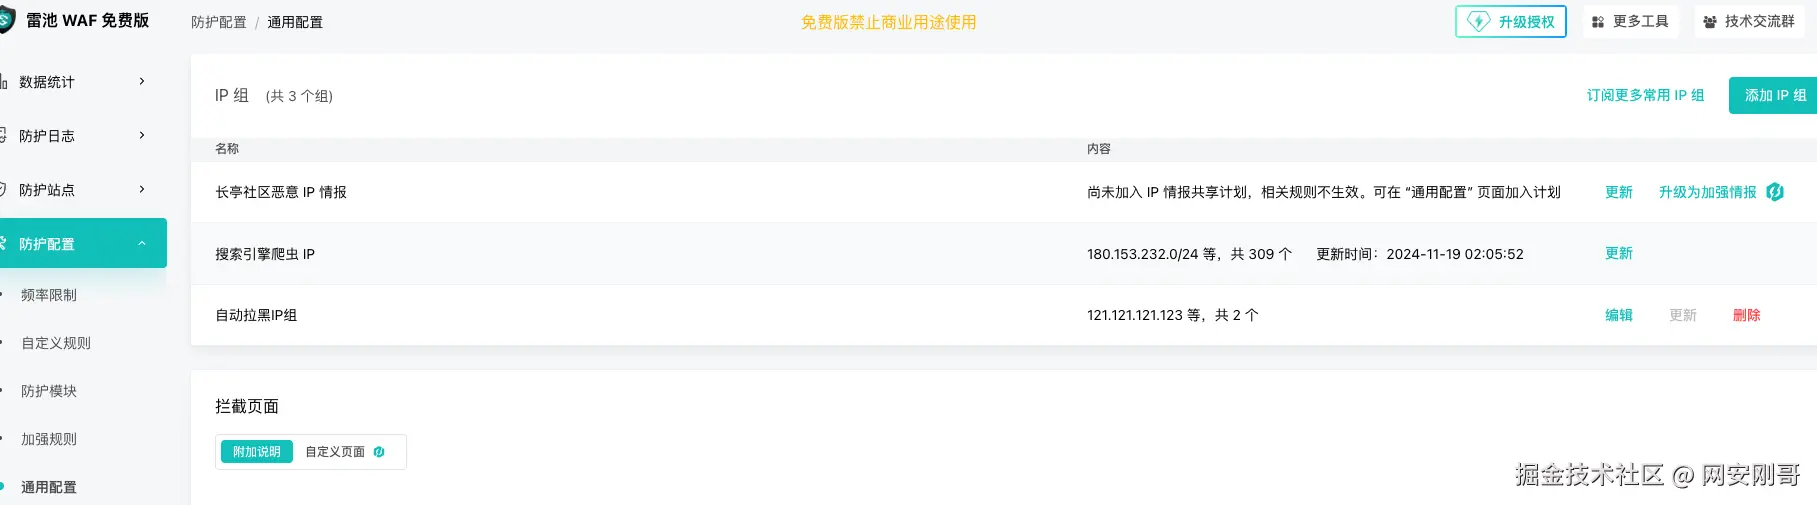The height and width of the screenshot is (505, 1817).
Task: Select the 附加说明 block page option
Action: click(x=257, y=452)
